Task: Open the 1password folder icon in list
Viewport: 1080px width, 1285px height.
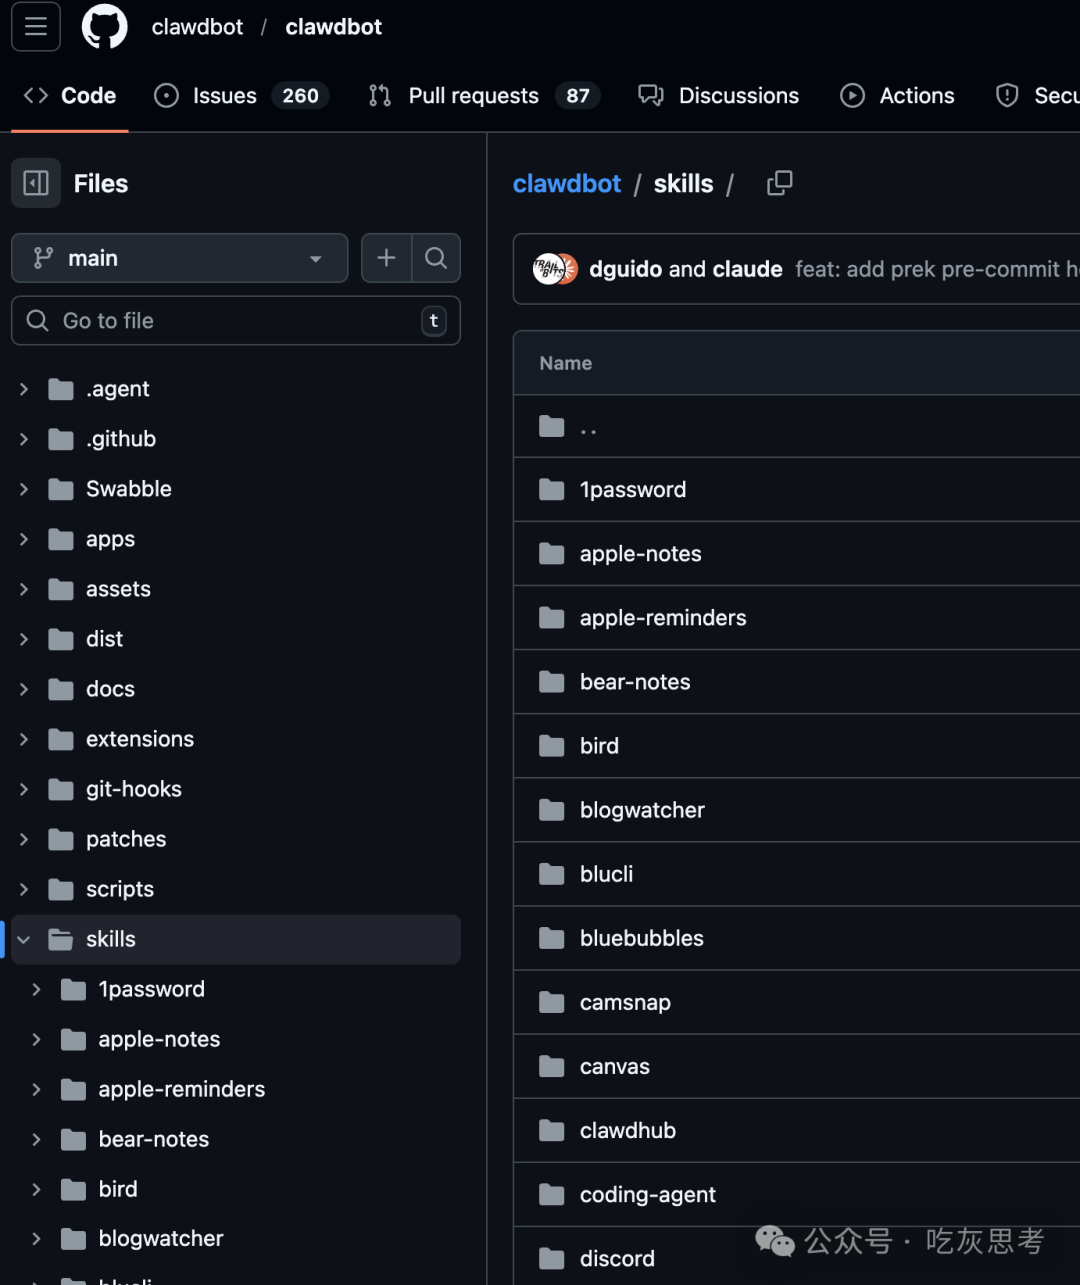Action: (552, 490)
